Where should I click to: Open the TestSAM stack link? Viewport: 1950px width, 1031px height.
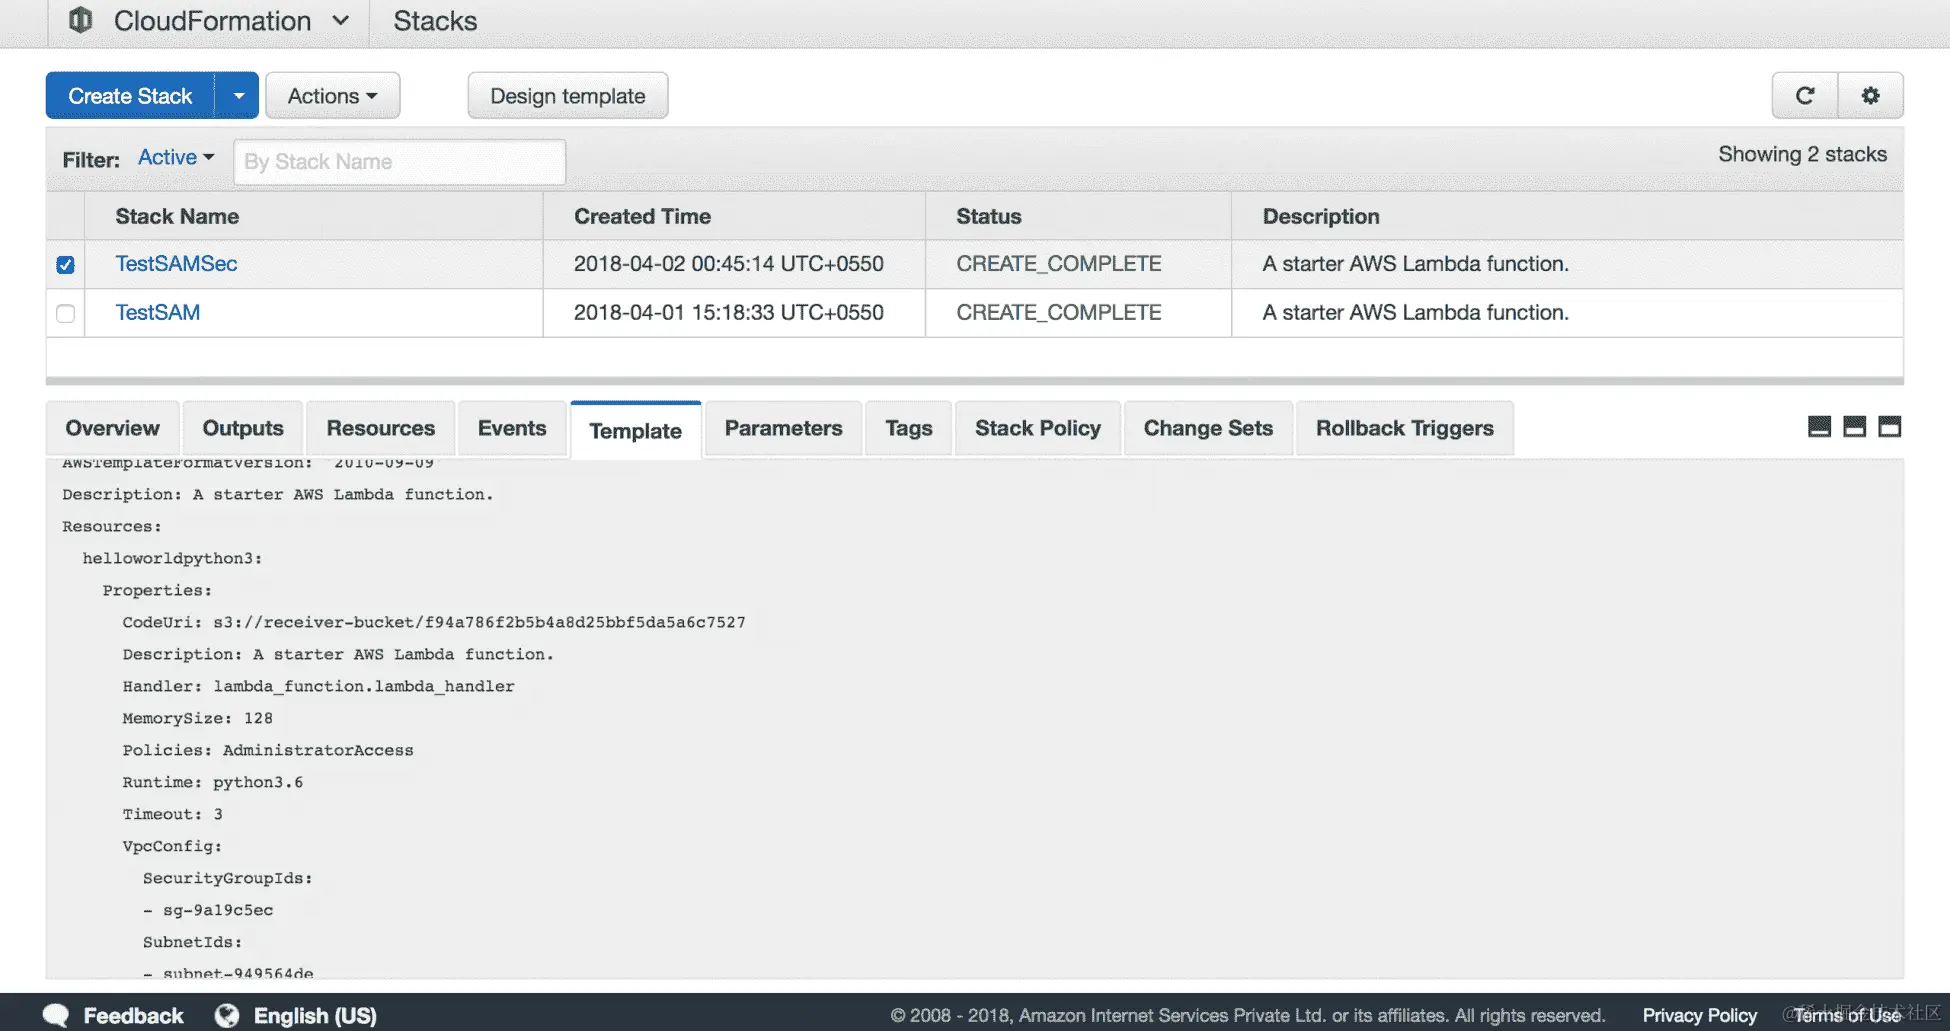157,313
